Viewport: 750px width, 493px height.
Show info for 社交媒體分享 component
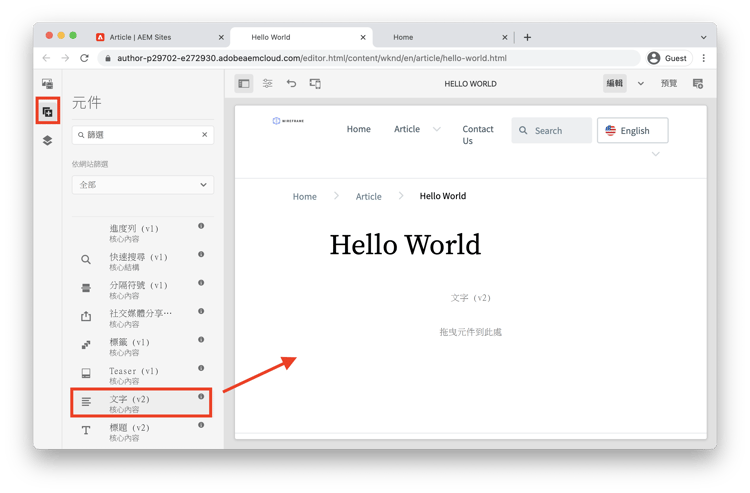[201, 311]
